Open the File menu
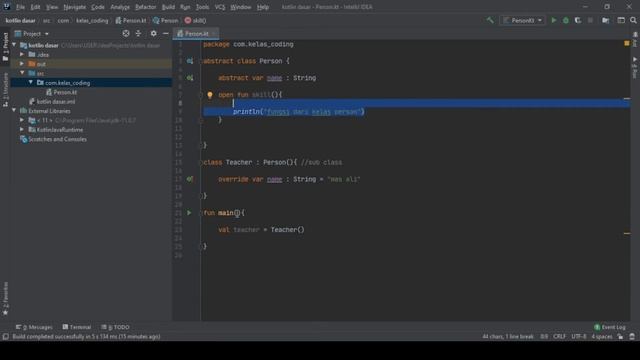640x360 pixels. pos(20,7)
